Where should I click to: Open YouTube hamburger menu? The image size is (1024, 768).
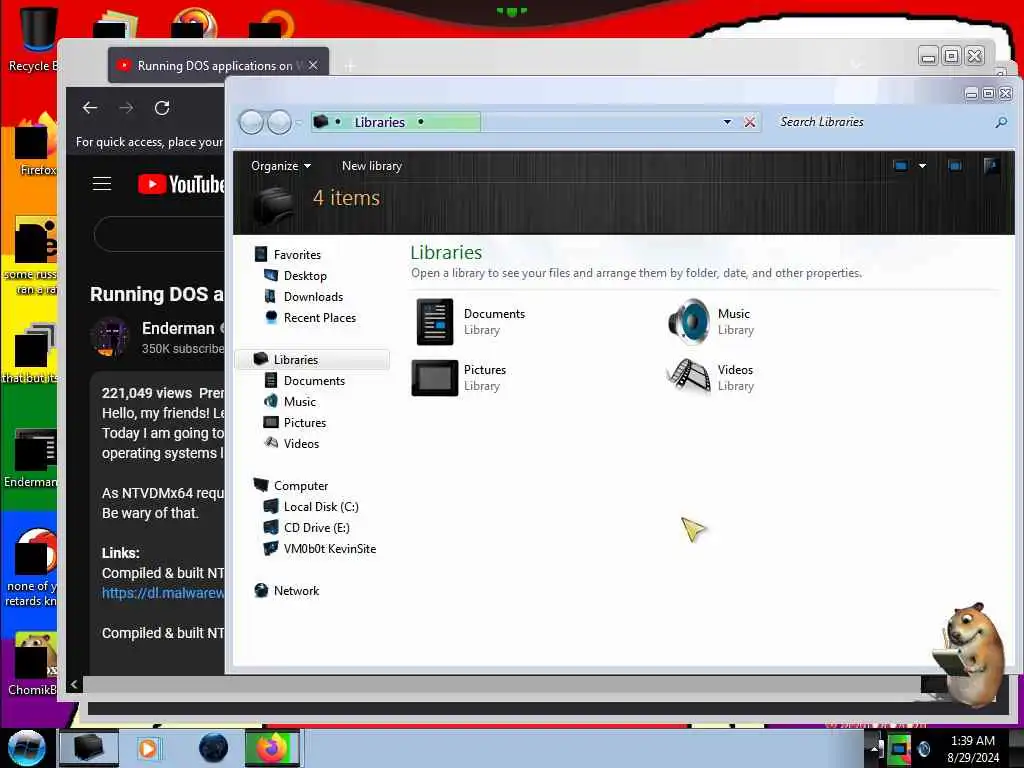point(102,184)
